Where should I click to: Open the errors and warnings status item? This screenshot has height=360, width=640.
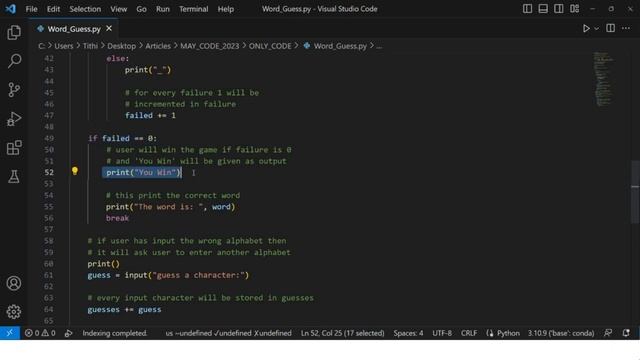point(40,333)
